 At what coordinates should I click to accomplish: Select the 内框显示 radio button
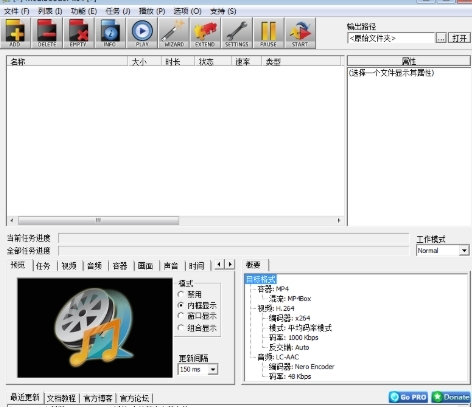click(x=181, y=305)
